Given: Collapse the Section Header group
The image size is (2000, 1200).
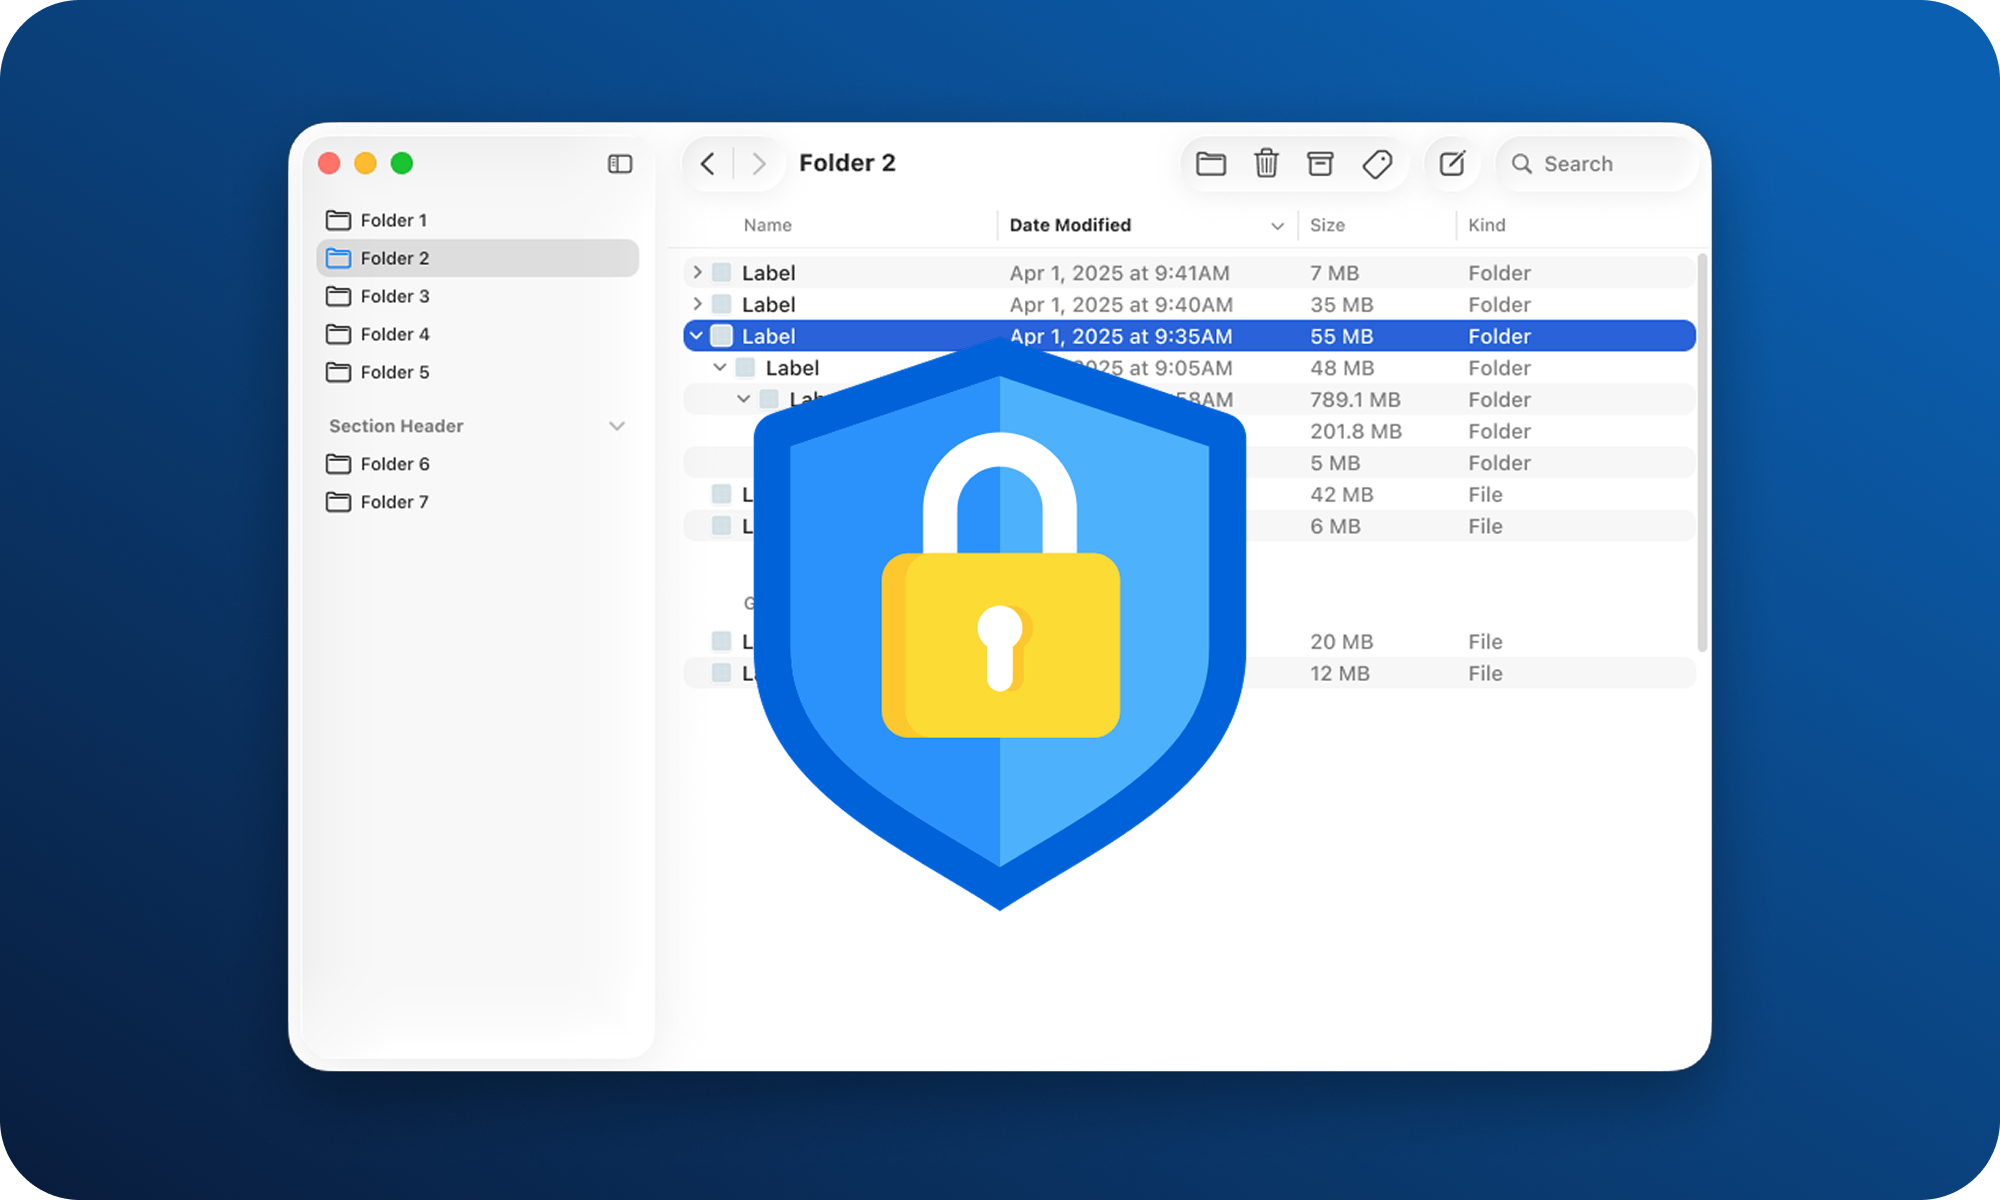Looking at the screenshot, I should [616, 426].
